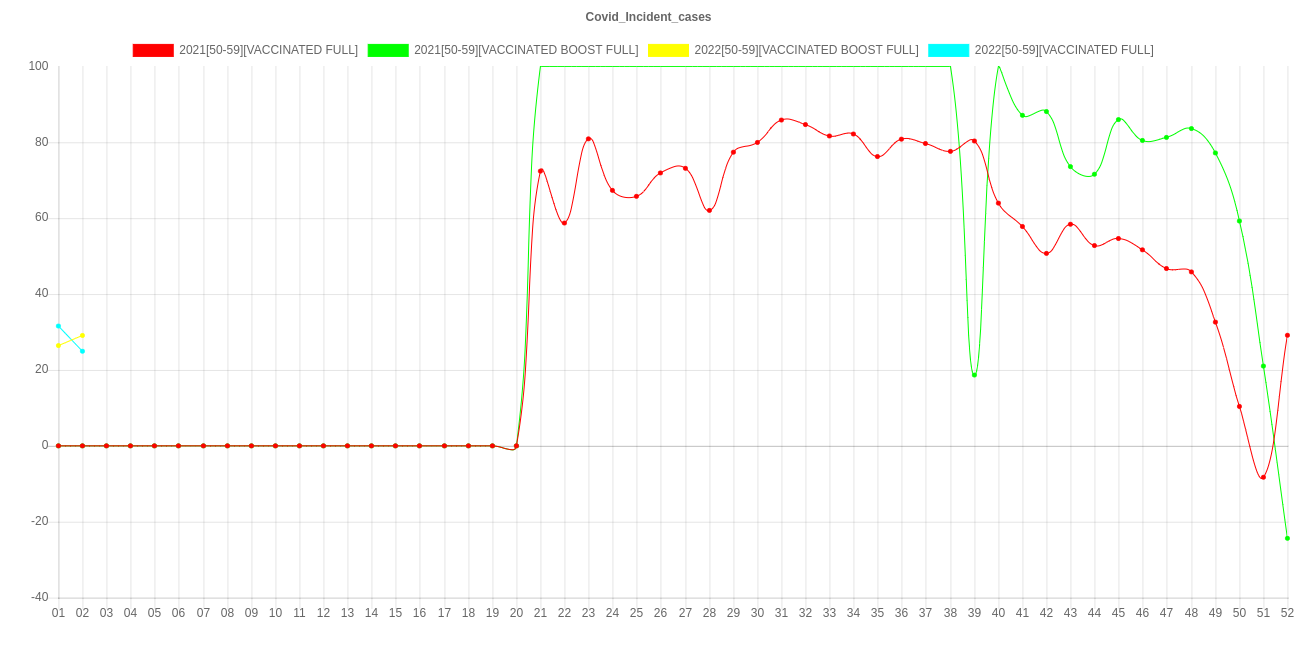The width and height of the screenshot is (1297, 648).
Task: Click the red data point at week 23
Action: (x=588, y=139)
